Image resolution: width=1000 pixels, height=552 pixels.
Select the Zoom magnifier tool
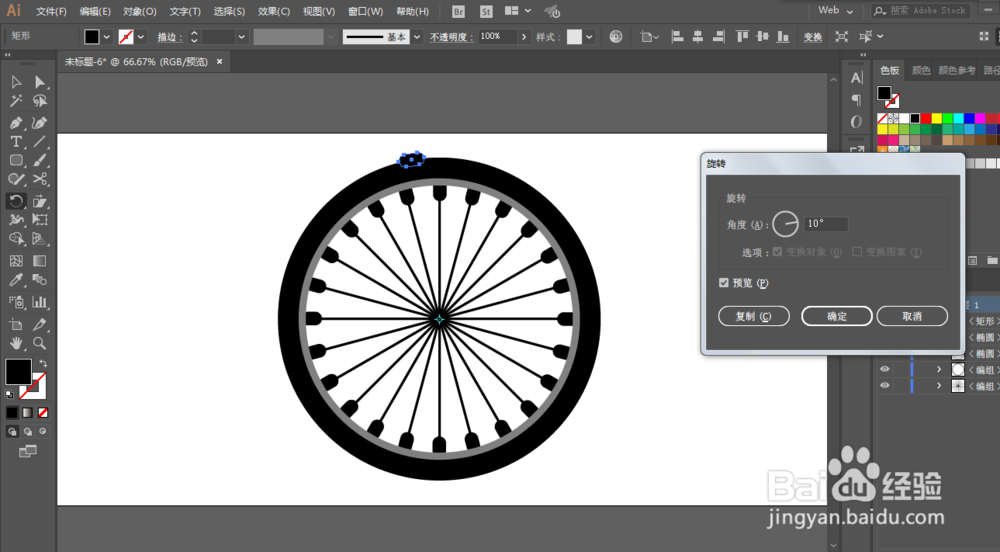(x=40, y=343)
